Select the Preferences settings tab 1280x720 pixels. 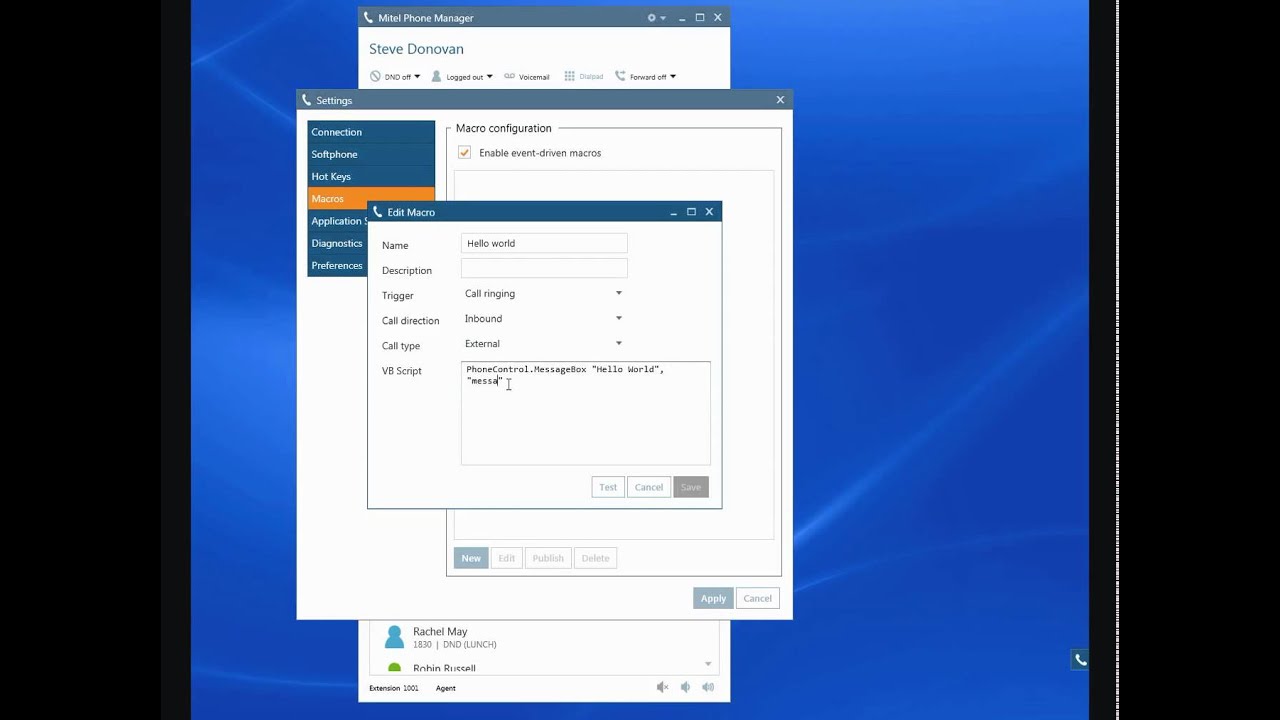(337, 265)
